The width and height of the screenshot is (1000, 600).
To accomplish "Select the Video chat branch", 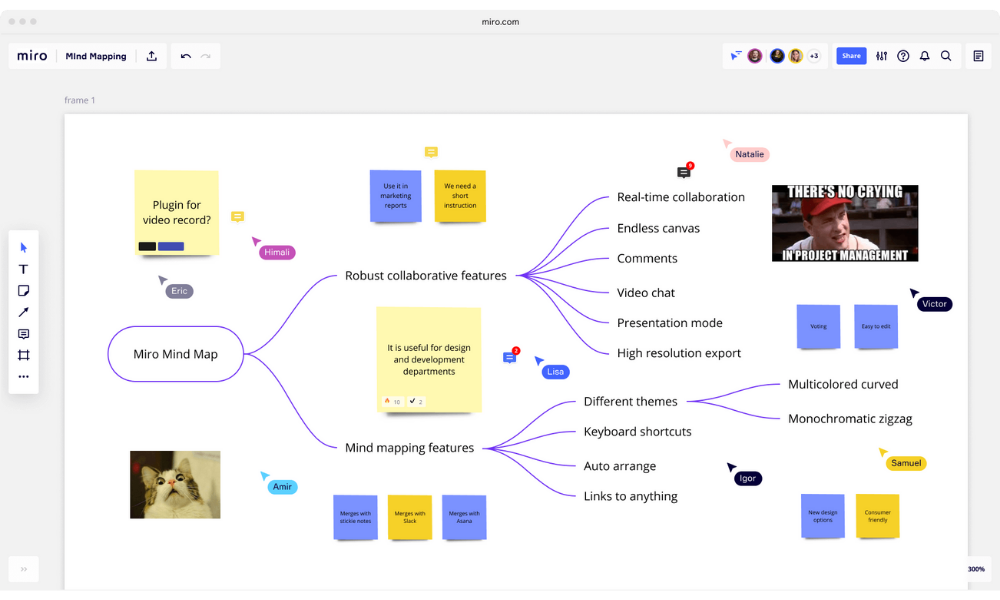I will click(645, 293).
